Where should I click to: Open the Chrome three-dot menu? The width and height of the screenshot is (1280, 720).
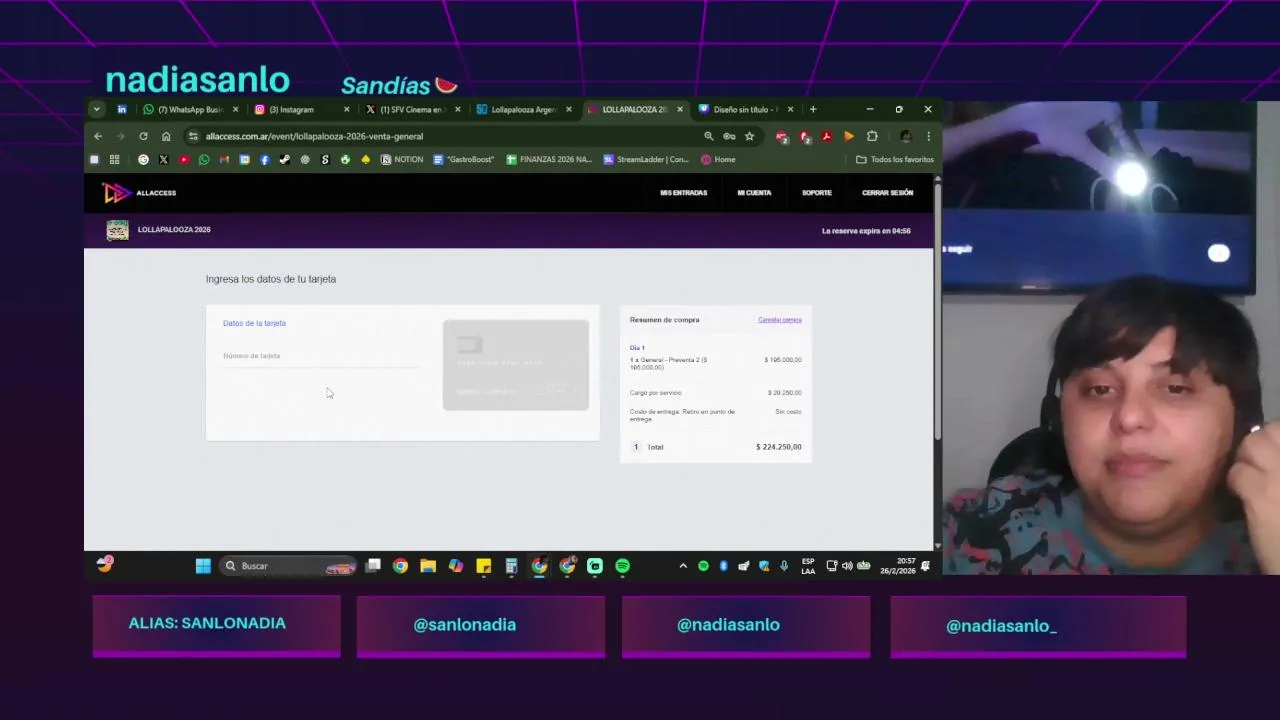point(928,136)
